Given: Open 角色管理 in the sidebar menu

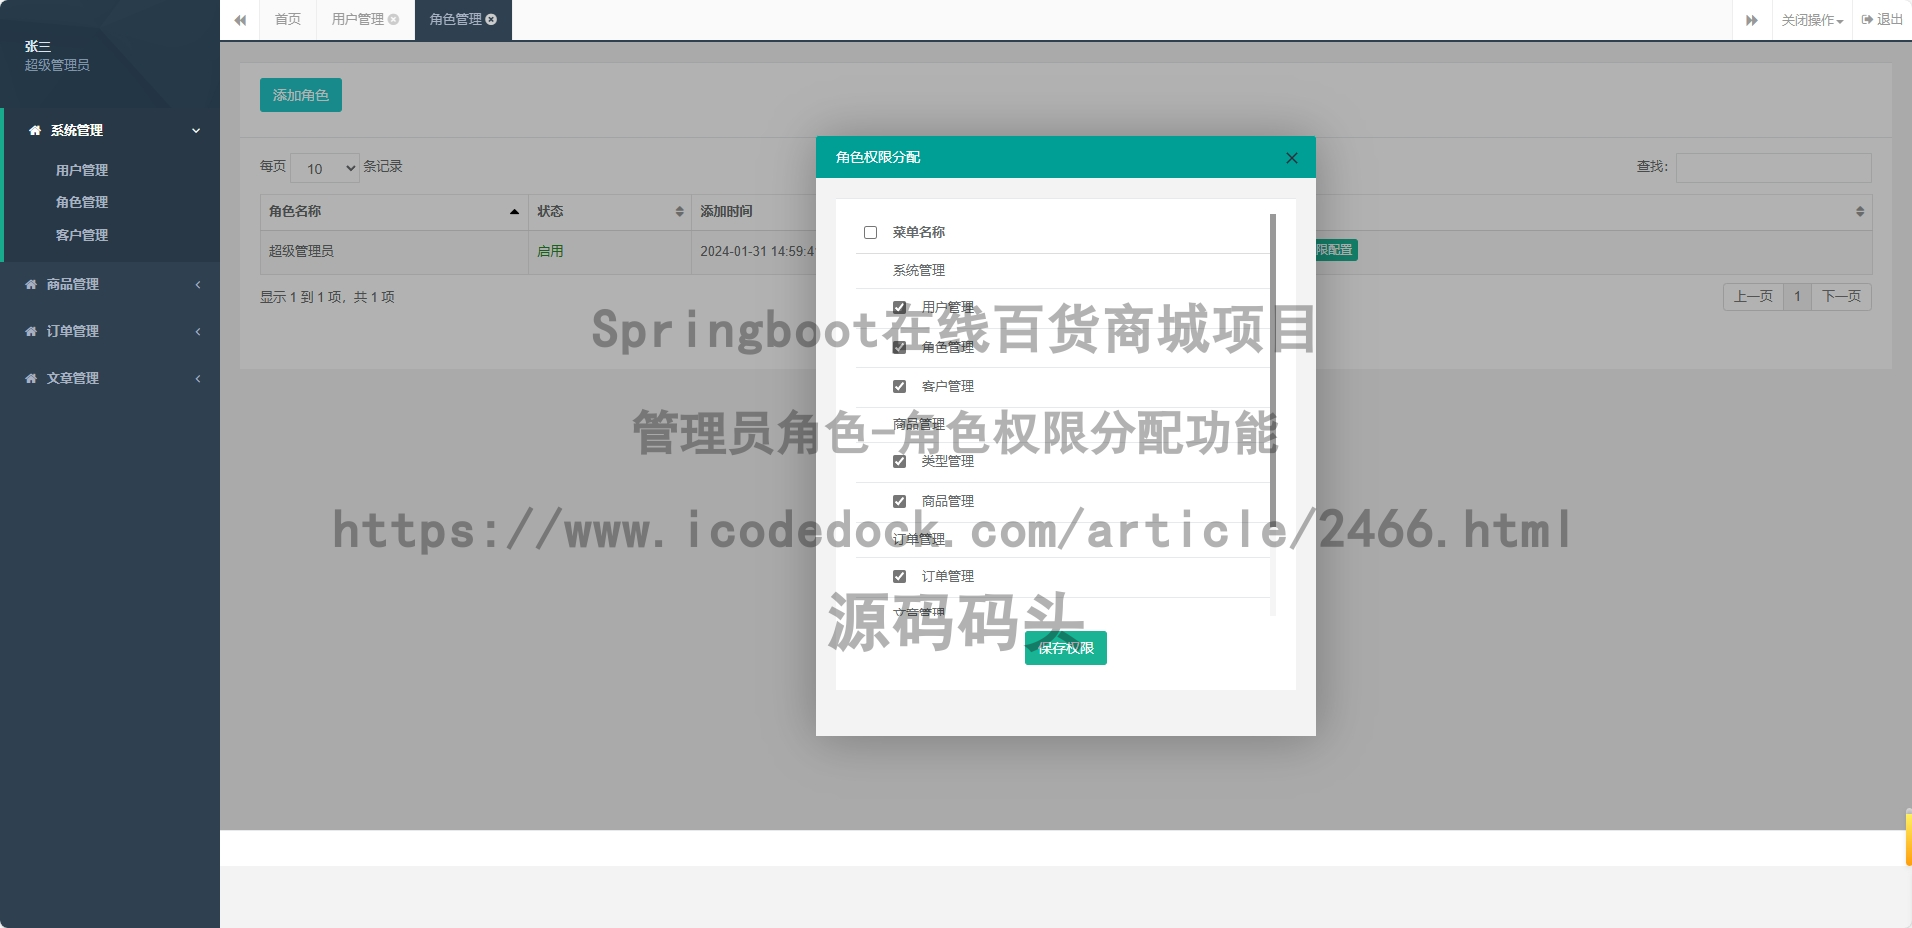Looking at the screenshot, I should (82, 202).
